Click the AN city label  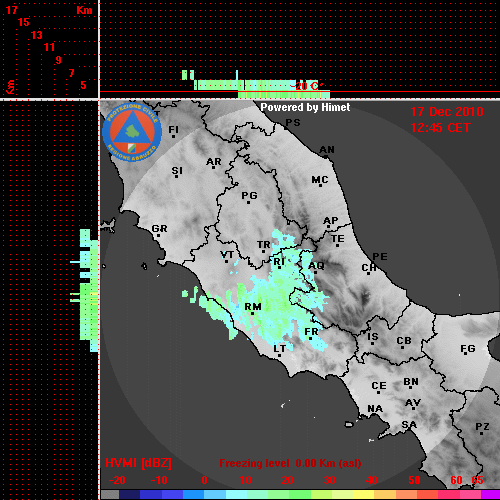327,150
